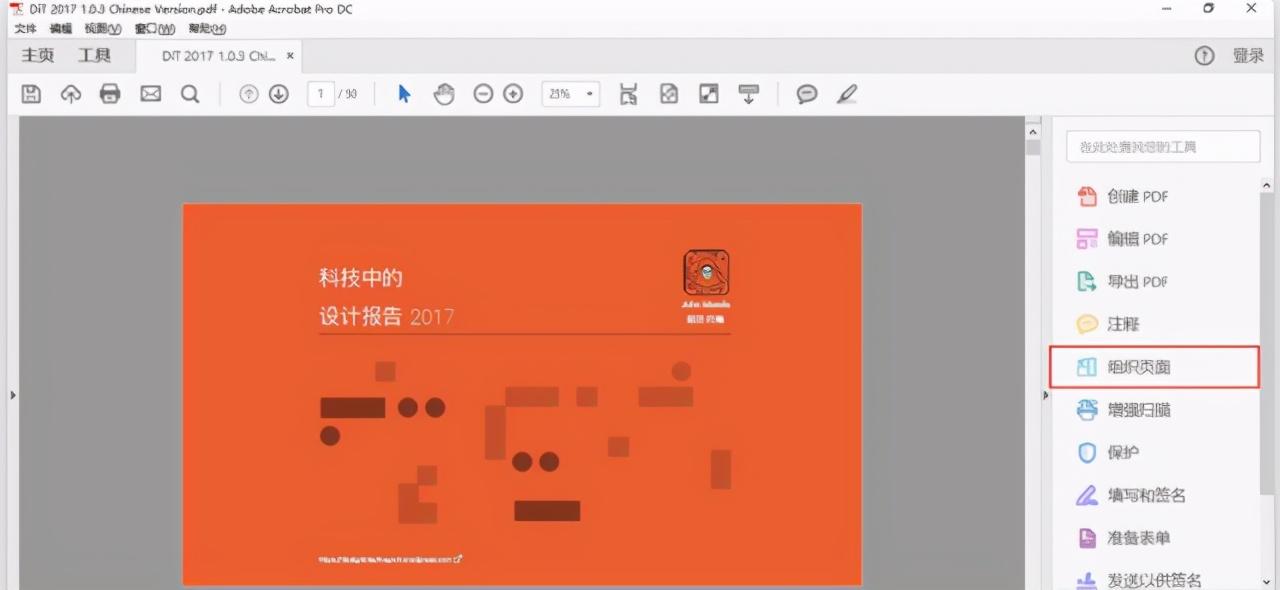Click the fit one full page icon
This screenshot has width=1280, height=590.
click(669, 94)
